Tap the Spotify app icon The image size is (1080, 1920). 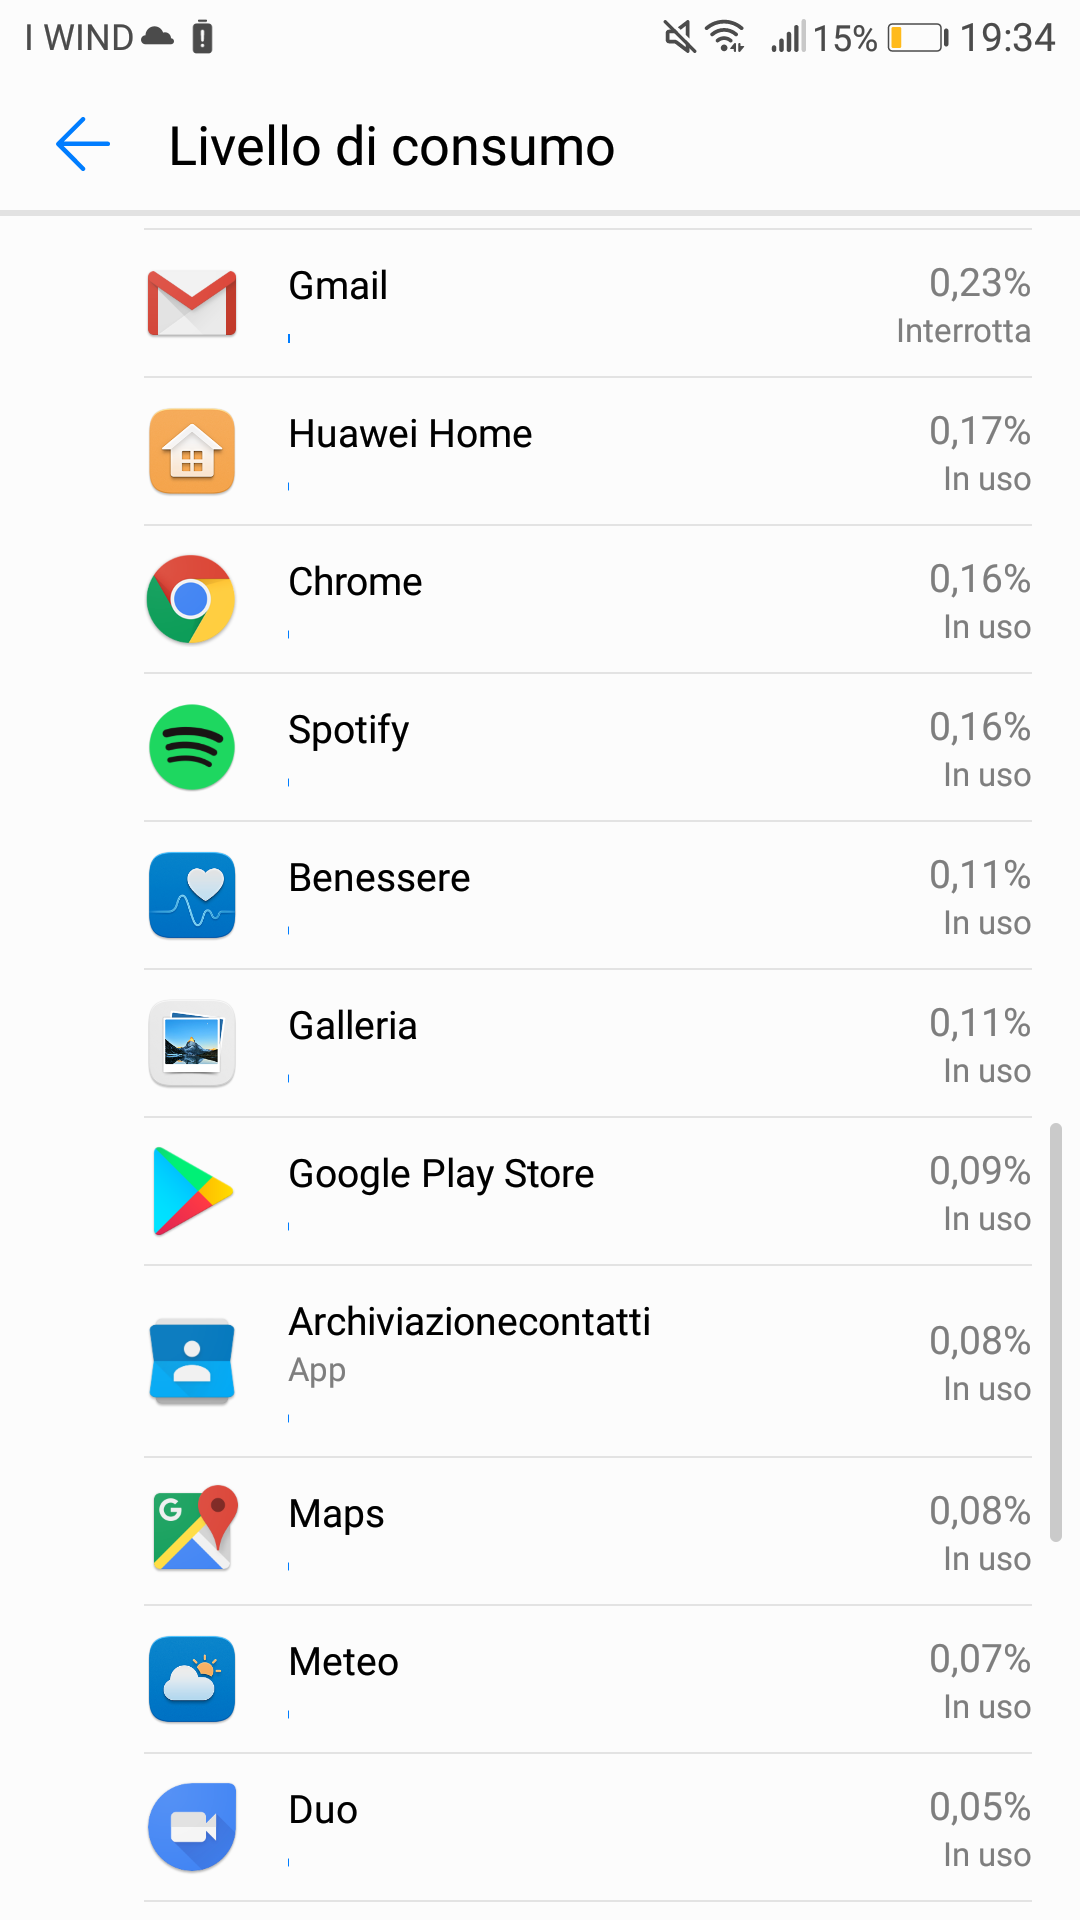[192, 747]
